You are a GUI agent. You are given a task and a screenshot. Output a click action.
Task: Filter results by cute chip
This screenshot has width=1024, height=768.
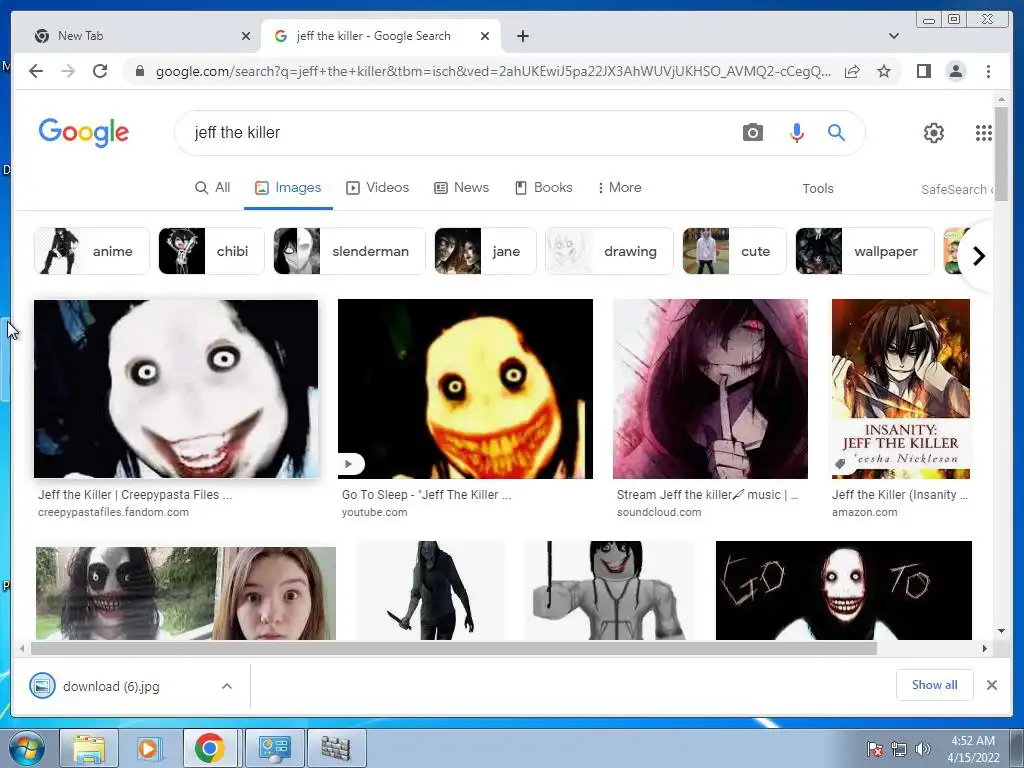tap(735, 251)
